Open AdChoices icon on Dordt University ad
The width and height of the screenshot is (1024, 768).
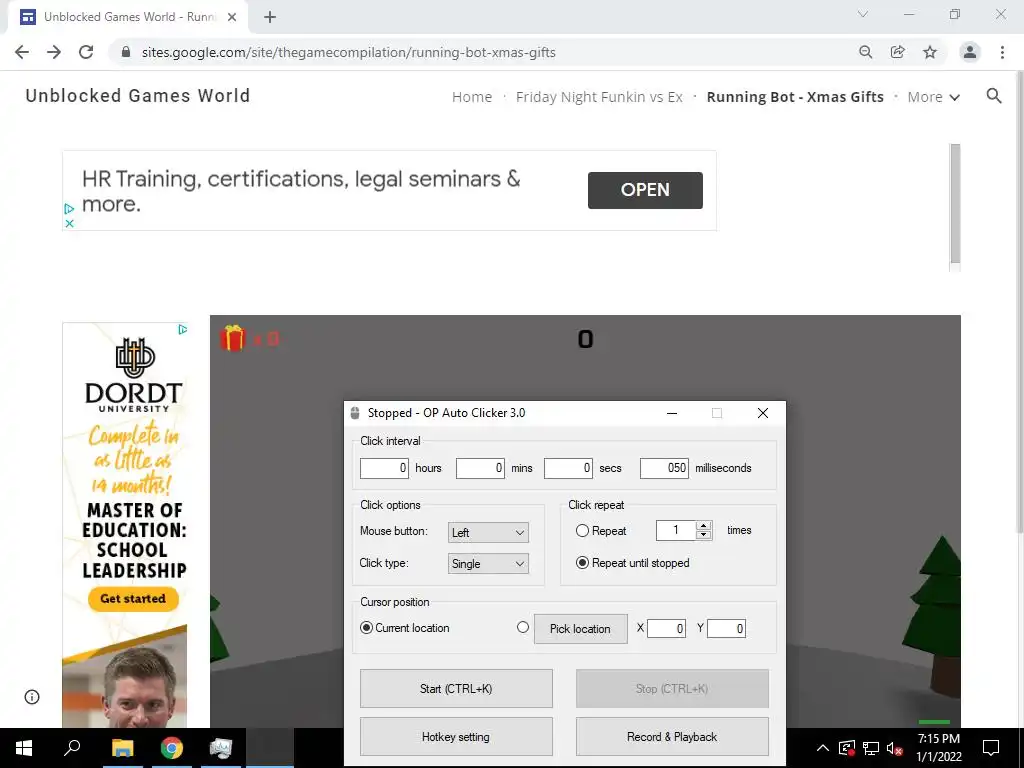point(183,329)
